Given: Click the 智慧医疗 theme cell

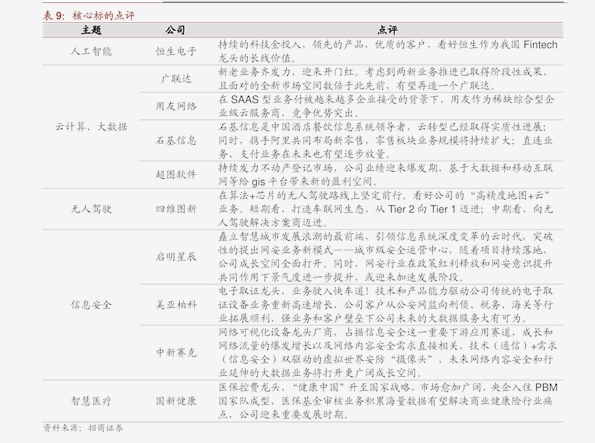Looking at the screenshot, I should click(x=91, y=401).
